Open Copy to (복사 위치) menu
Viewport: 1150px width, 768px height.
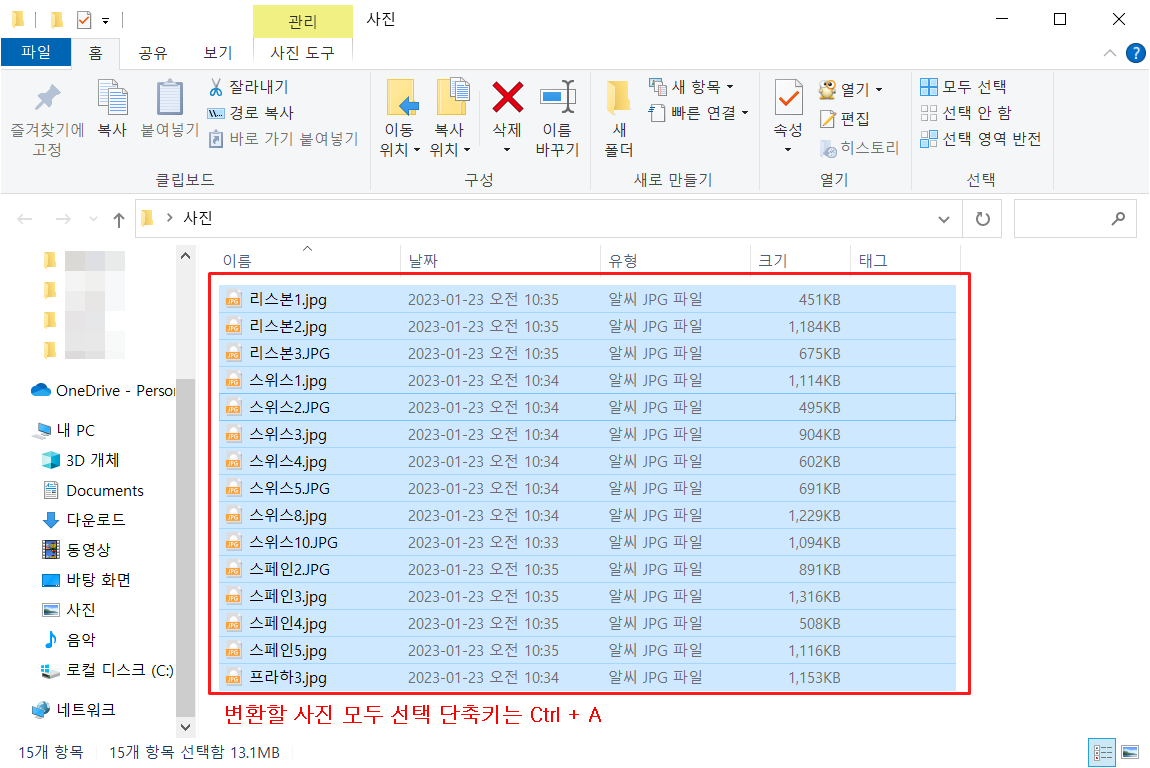450,117
